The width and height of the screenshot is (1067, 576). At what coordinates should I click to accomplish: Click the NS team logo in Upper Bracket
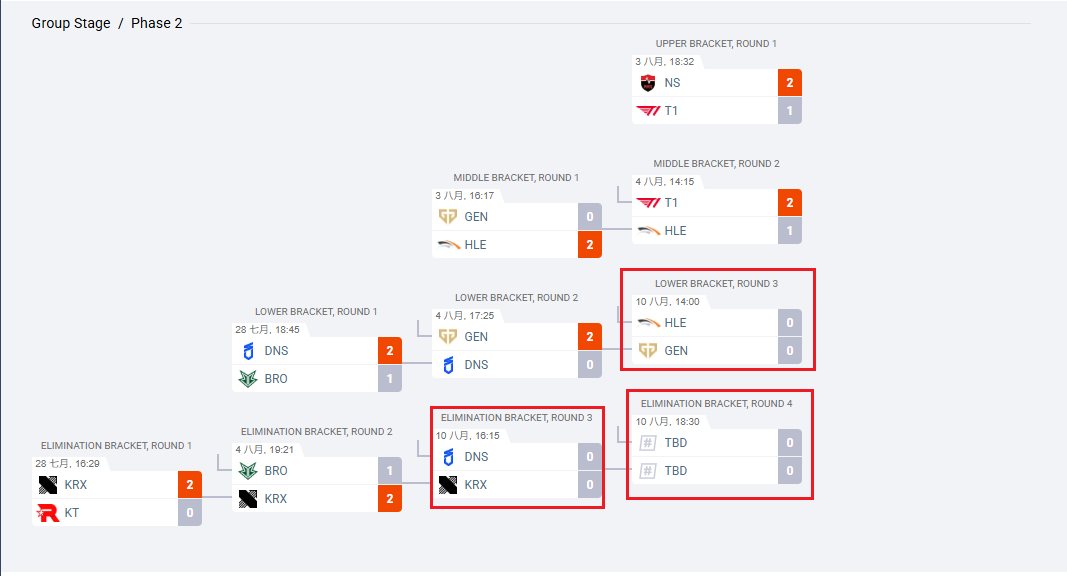tap(648, 83)
